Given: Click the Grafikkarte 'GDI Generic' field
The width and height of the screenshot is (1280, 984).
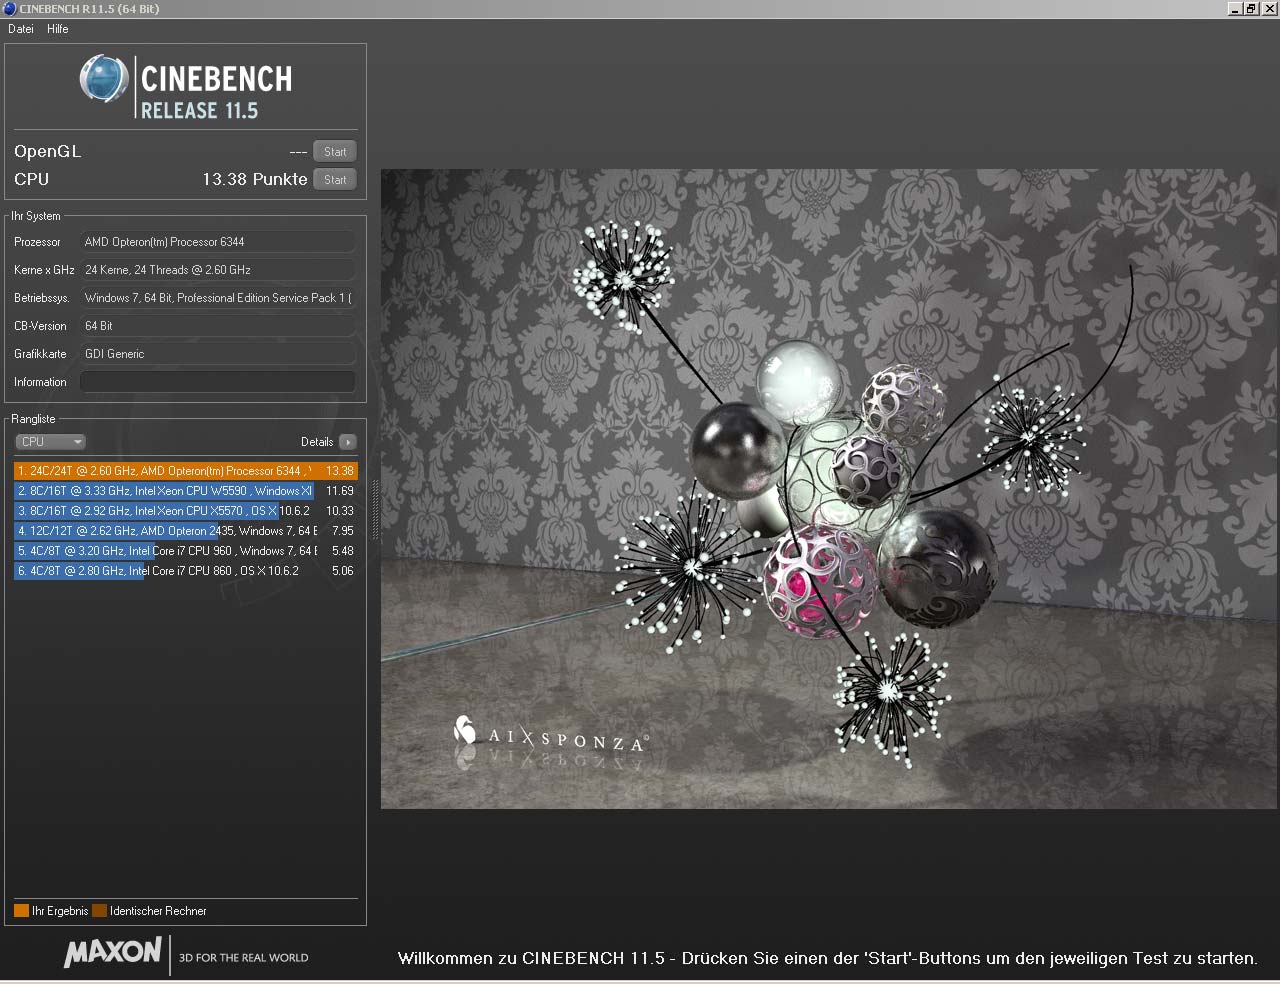Looking at the screenshot, I should pyautogui.click(x=217, y=354).
